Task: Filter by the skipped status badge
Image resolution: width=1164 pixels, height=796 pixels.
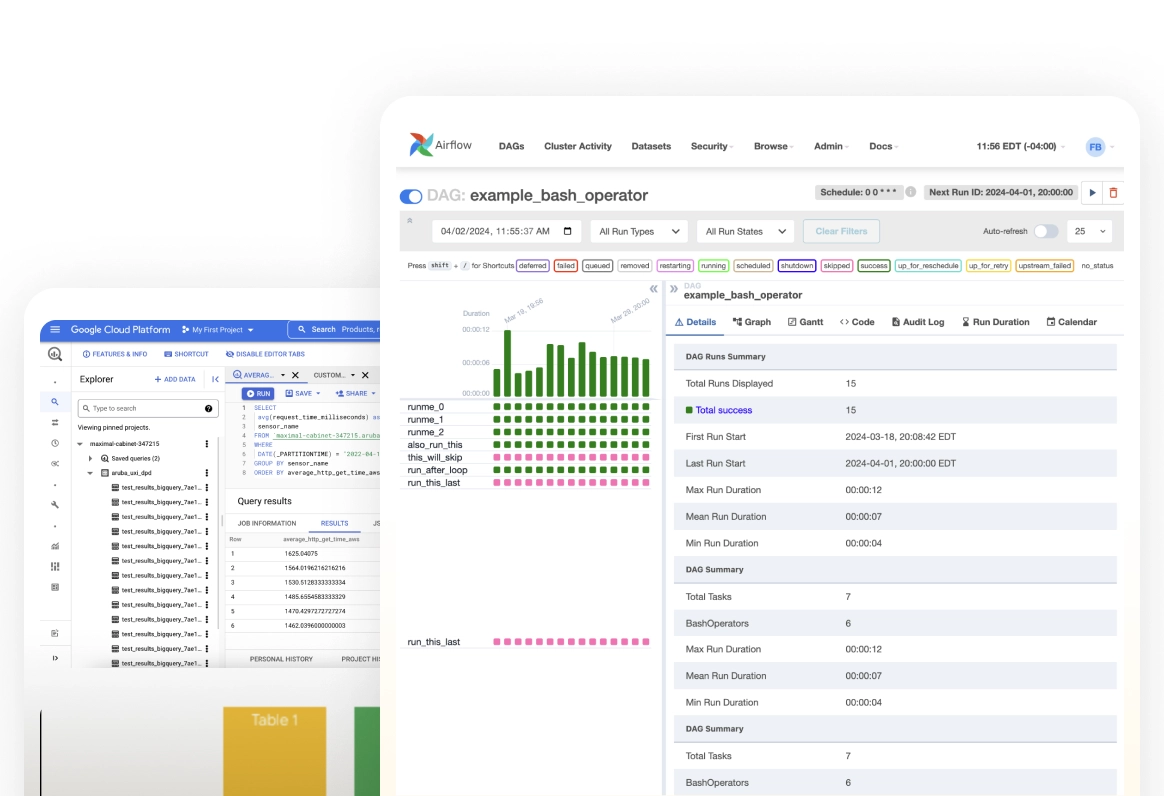Action: pos(837,266)
